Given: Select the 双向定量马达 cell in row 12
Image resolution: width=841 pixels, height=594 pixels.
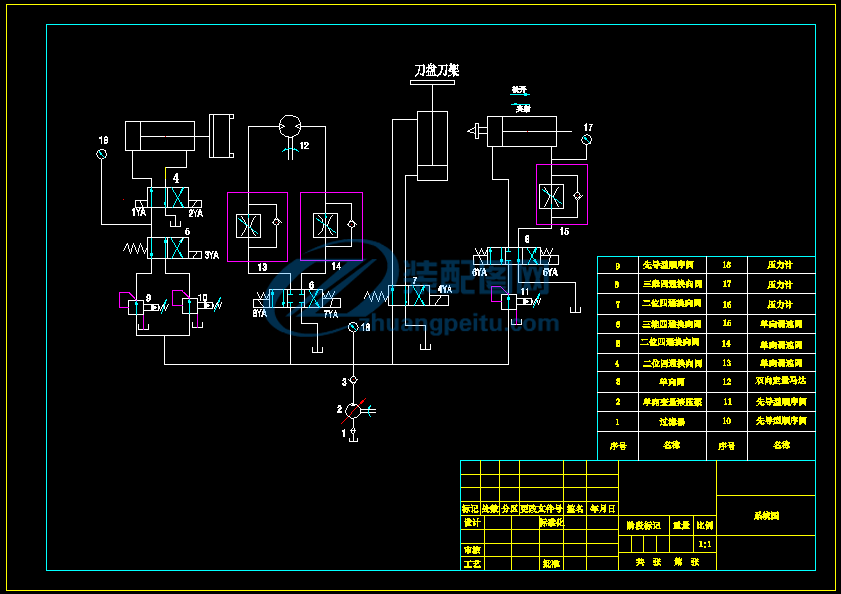Looking at the screenshot, I should coord(781,381).
